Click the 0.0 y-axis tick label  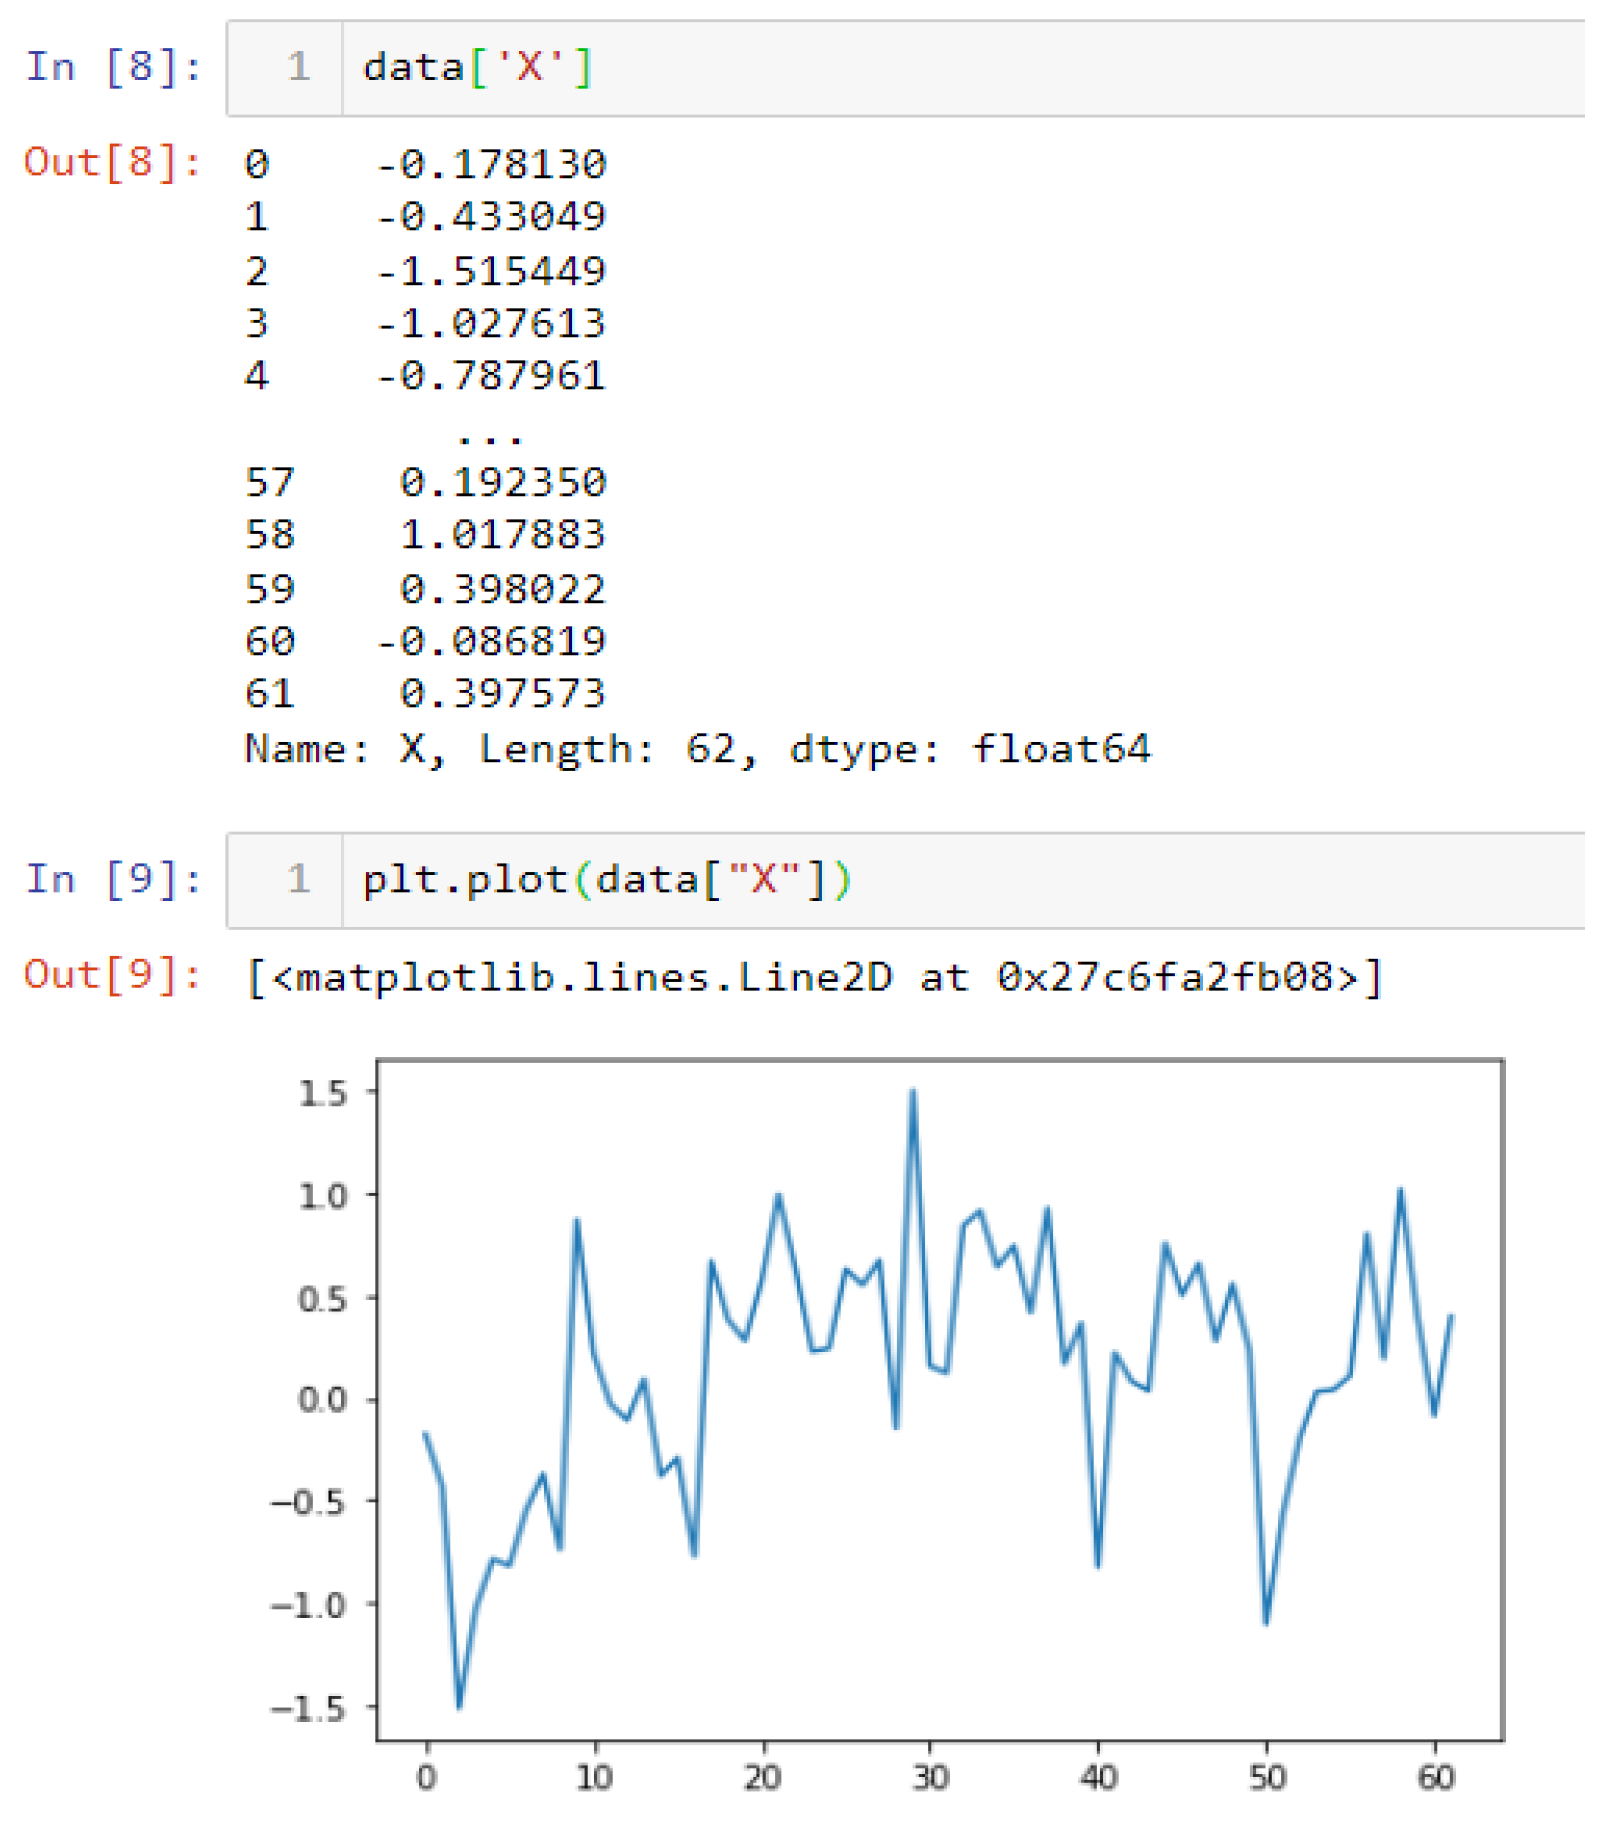coord(322,1399)
